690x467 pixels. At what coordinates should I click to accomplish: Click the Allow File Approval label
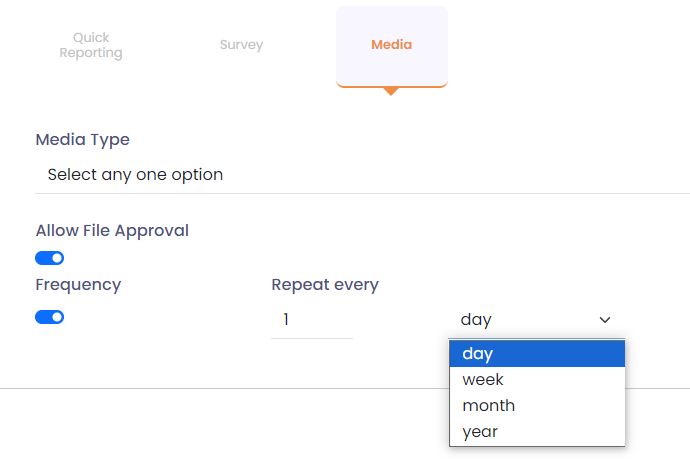pyautogui.click(x=112, y=231)
